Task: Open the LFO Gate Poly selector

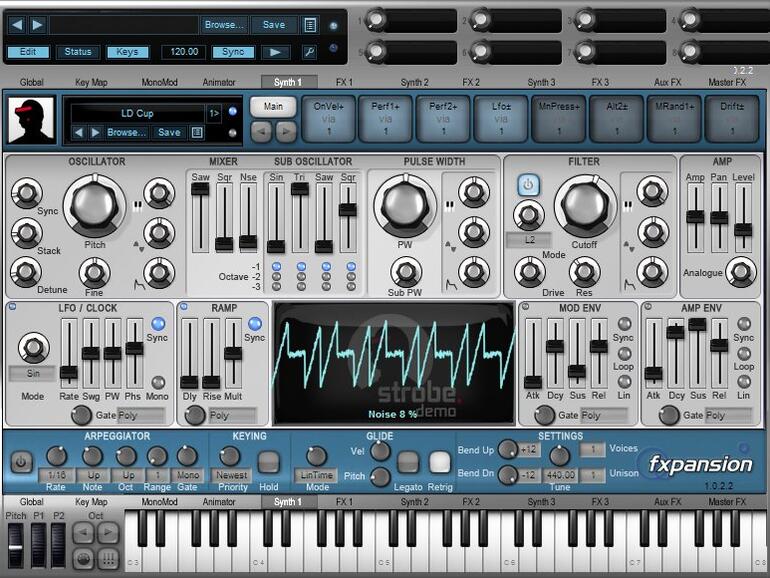Action: tap(140, 415)
